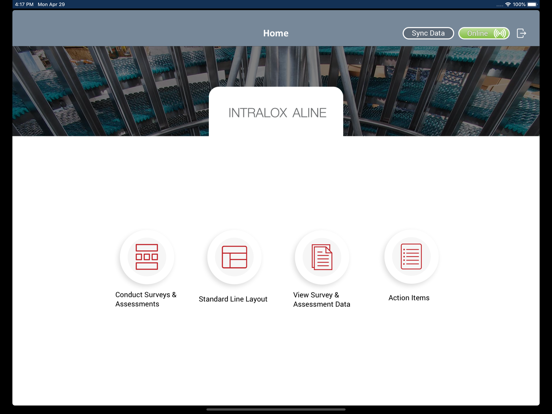Click the INTRALOX ALINE logo card
Image resolution: width=552 pixels, height=414 pixels.
pos(276,112)
